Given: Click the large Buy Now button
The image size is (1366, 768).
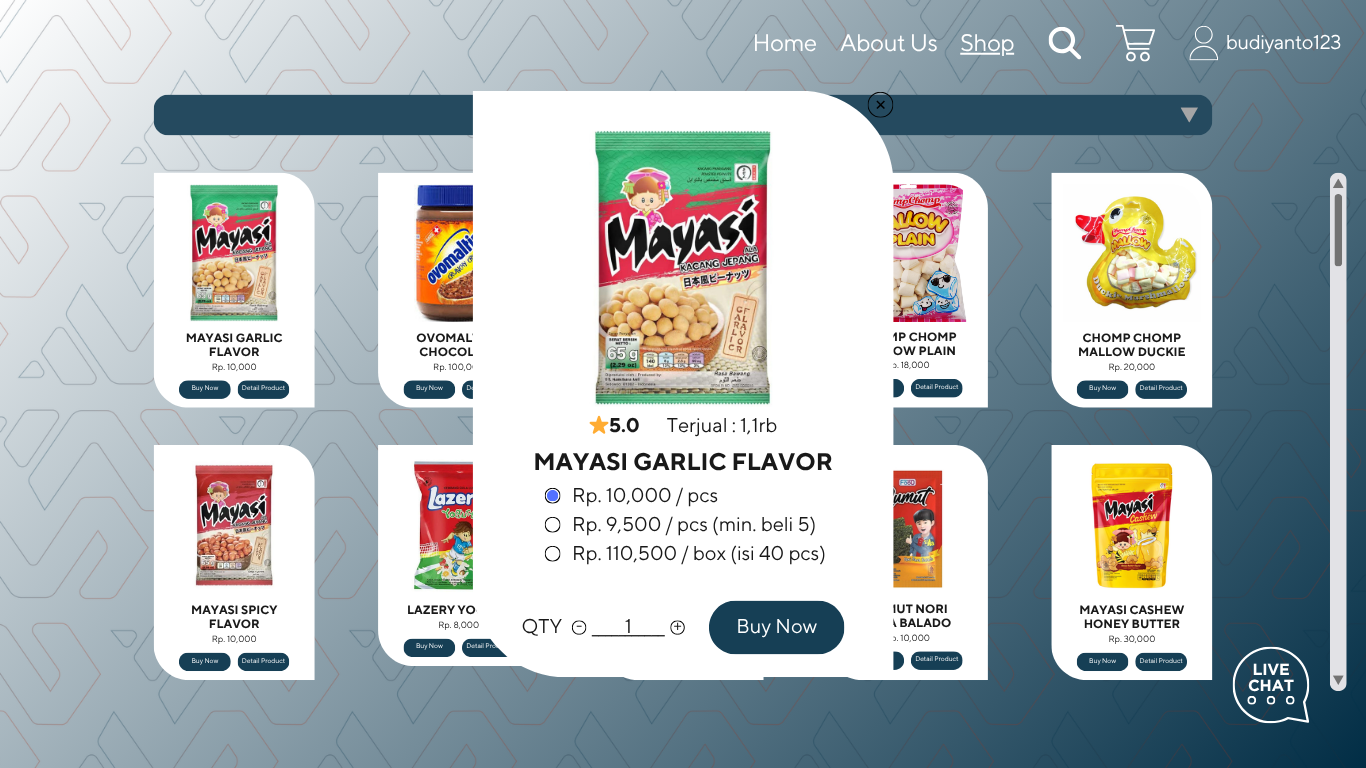Looking at the screenshot, I should click(x=776, y=627).
